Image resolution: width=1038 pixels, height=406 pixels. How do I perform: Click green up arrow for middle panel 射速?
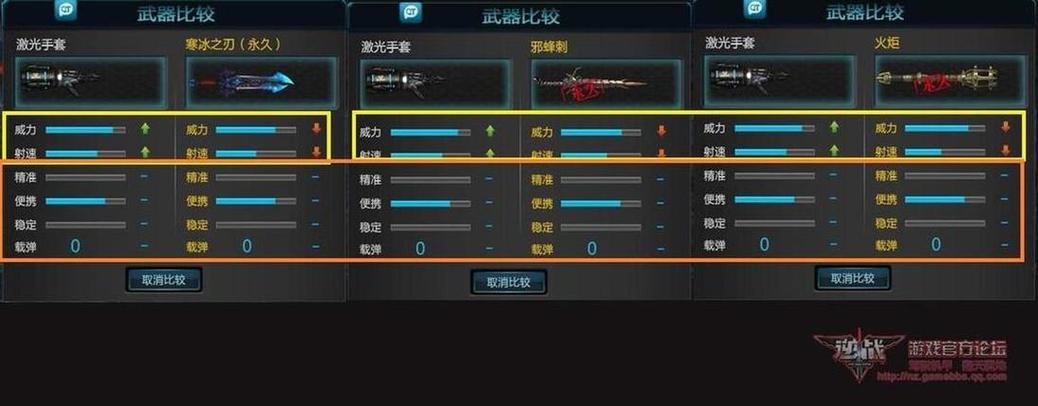(x=490, y=154)
